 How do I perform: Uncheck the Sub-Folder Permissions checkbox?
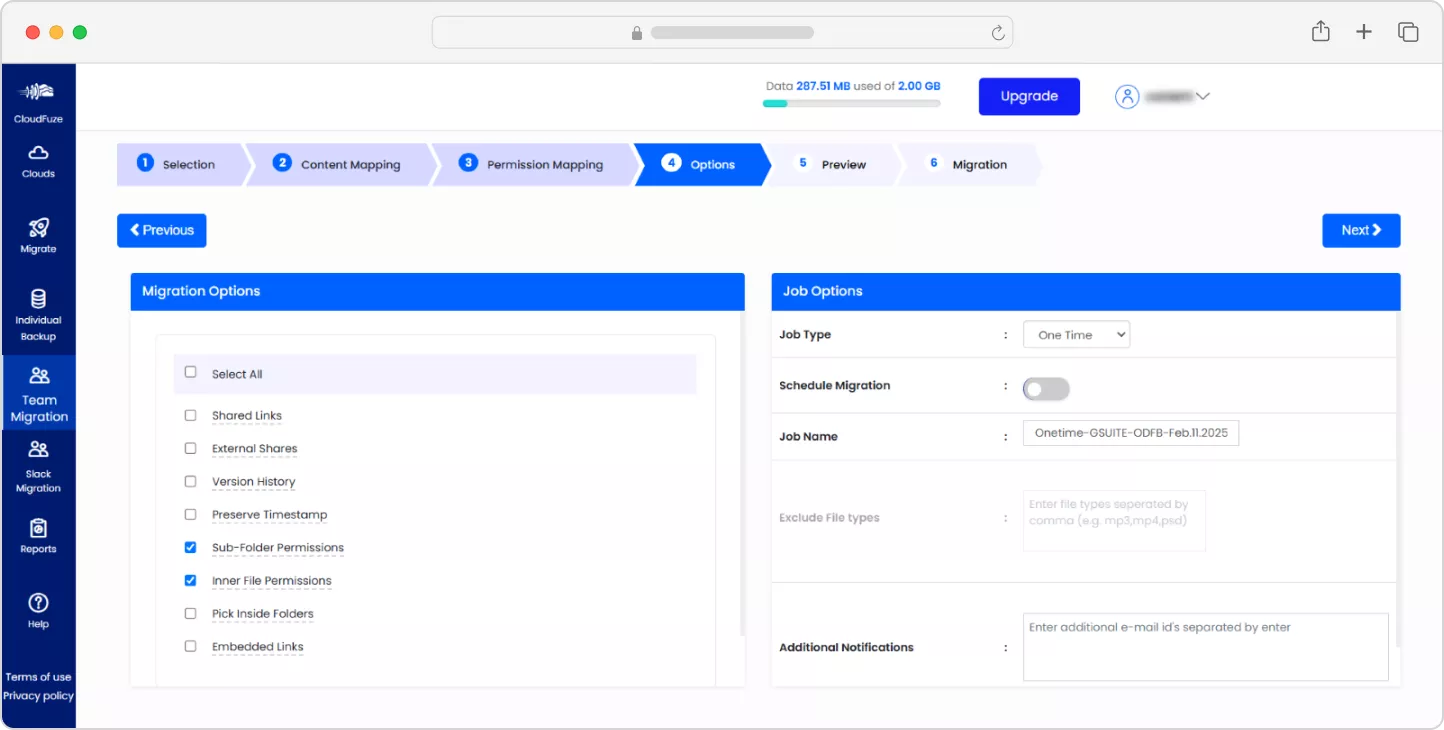190,547
